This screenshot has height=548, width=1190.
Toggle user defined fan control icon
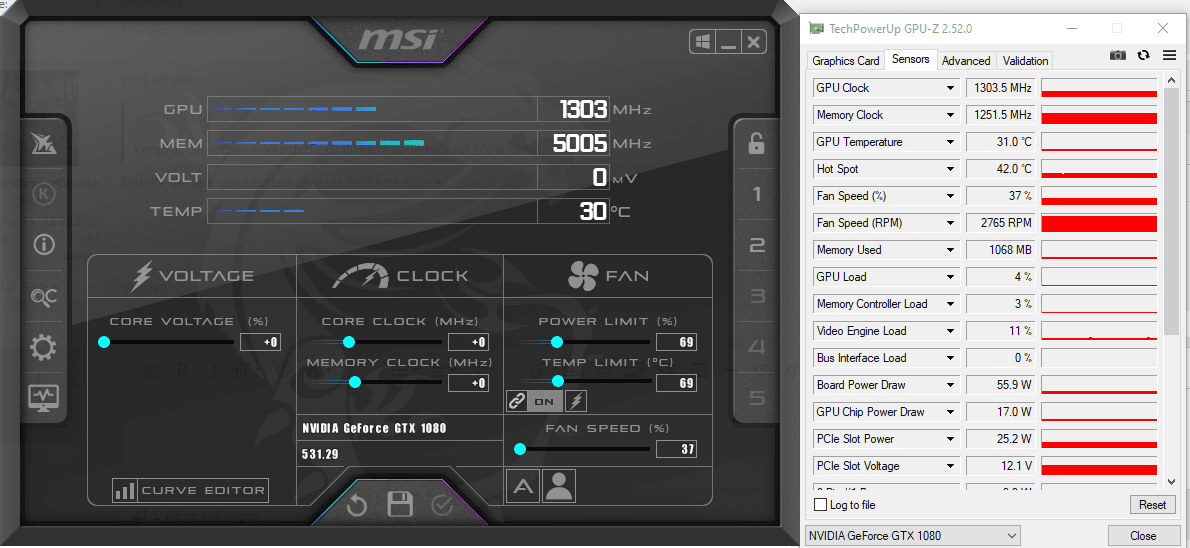click(559, 487)
